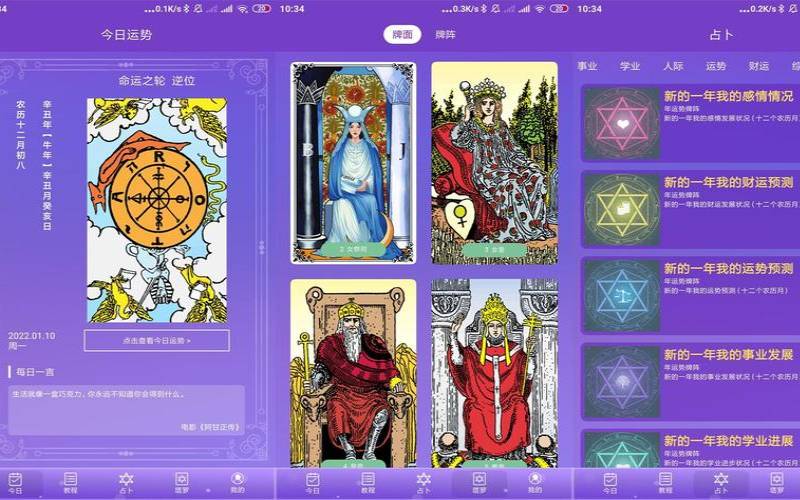
Task: Tap signal bars icon in 牌面 status bar
Action: click(524, 9)
